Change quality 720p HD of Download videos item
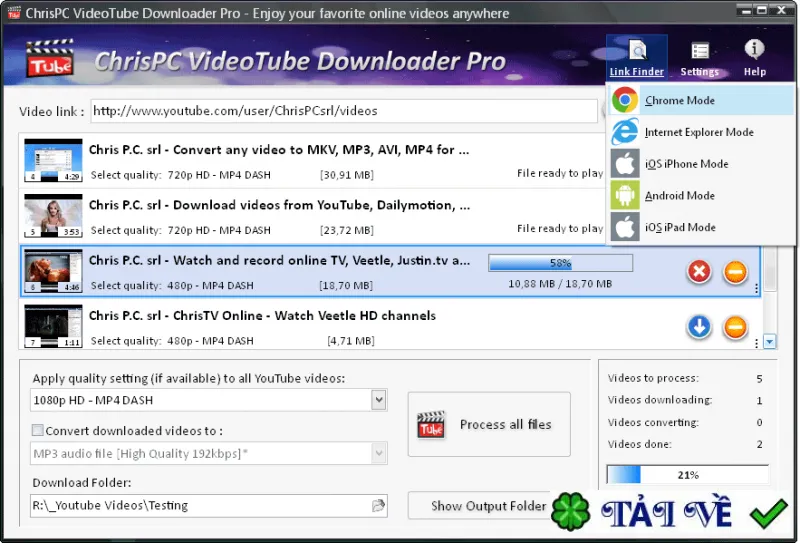 (x=219, y=230)
